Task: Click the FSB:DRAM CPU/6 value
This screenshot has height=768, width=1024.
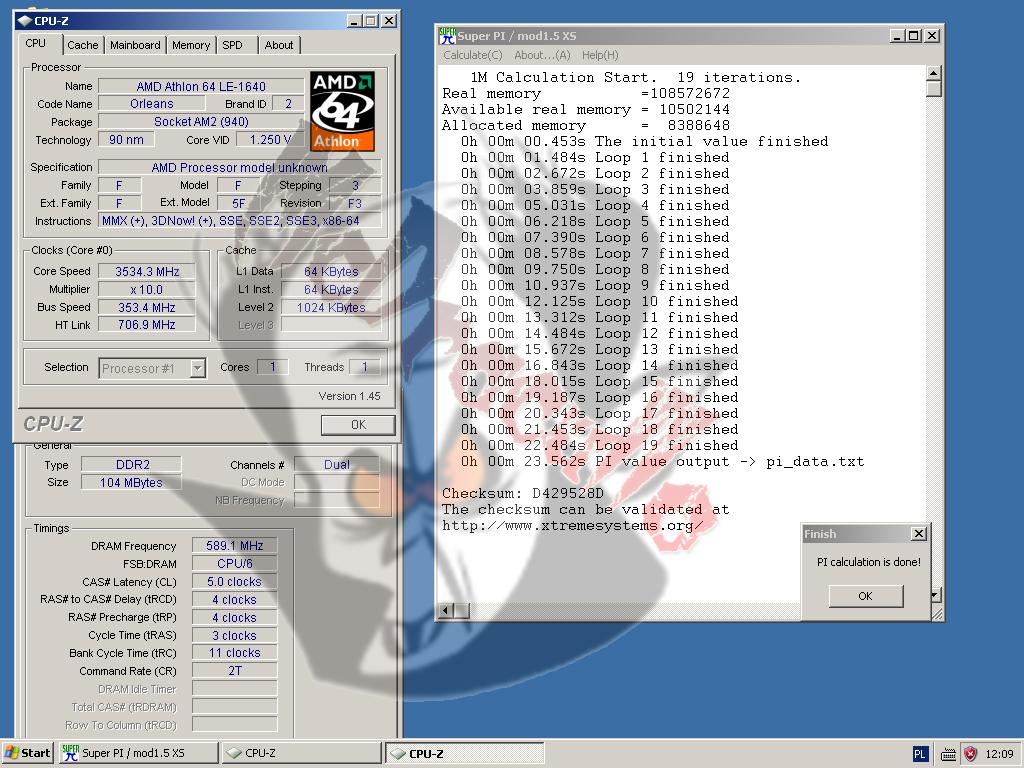Action: point(234,564)
